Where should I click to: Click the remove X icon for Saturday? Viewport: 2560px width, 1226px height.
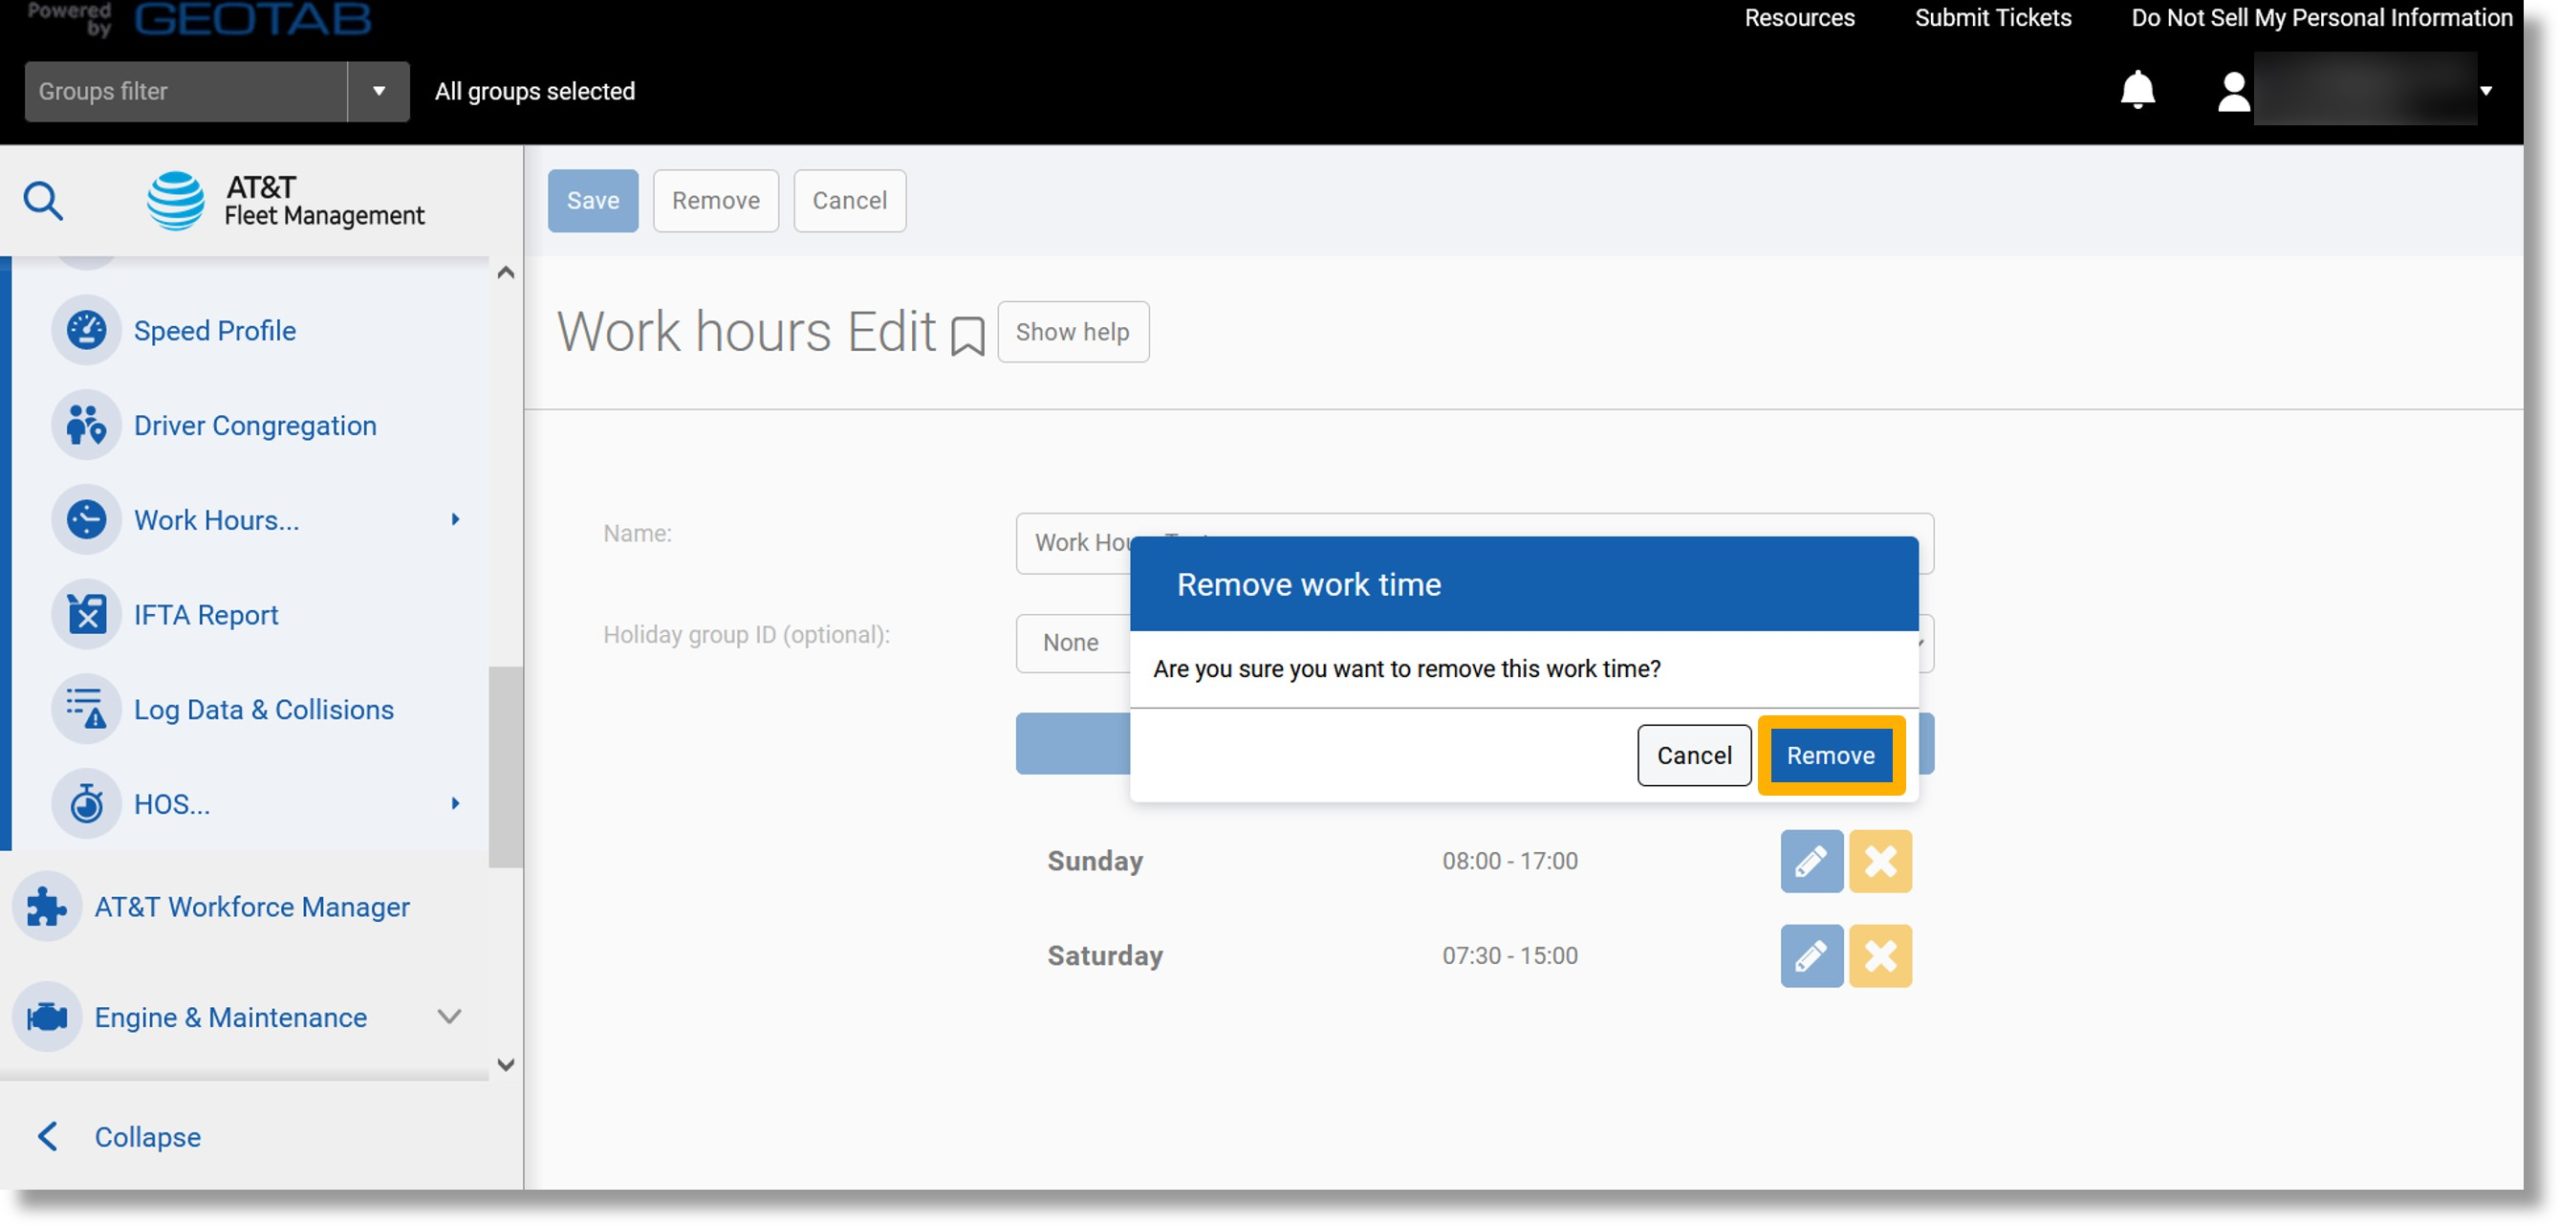[x=1881, y=955]
